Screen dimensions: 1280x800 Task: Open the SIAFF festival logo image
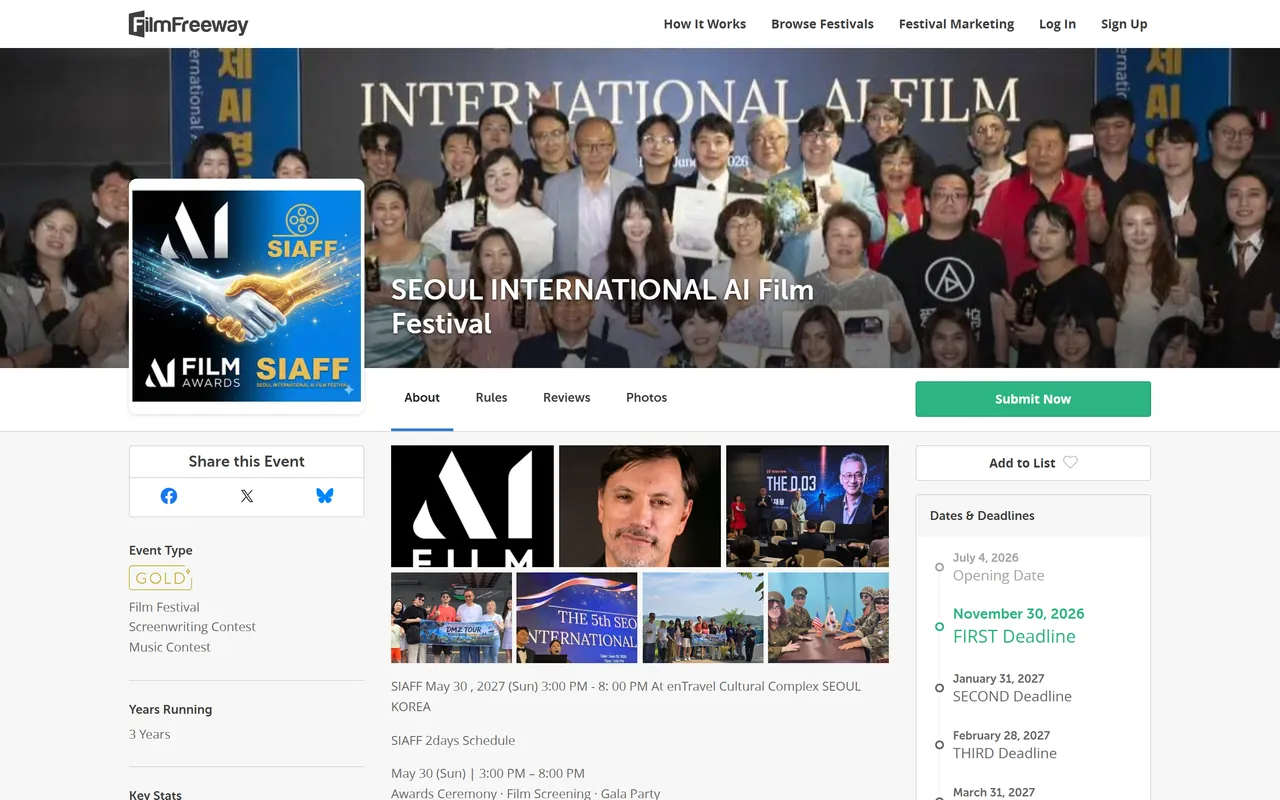pyautogui.click(x=247, y=296)
